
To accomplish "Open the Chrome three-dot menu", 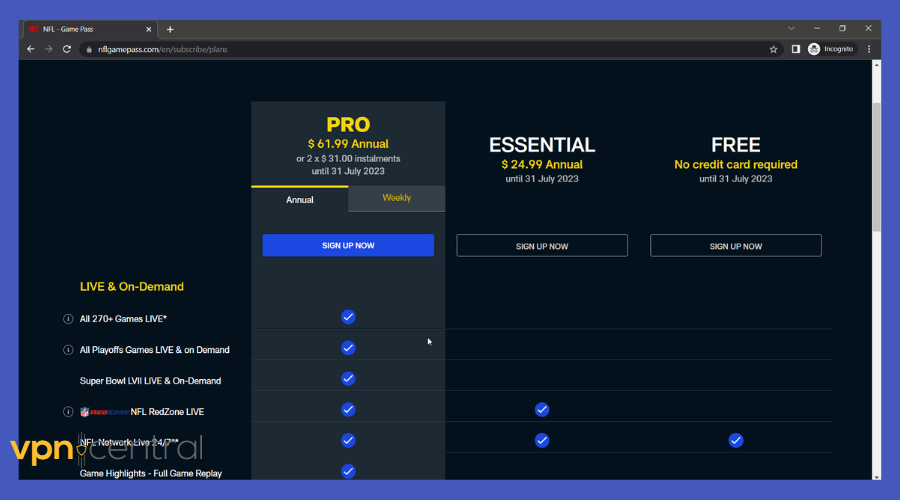I will [868, 49].
